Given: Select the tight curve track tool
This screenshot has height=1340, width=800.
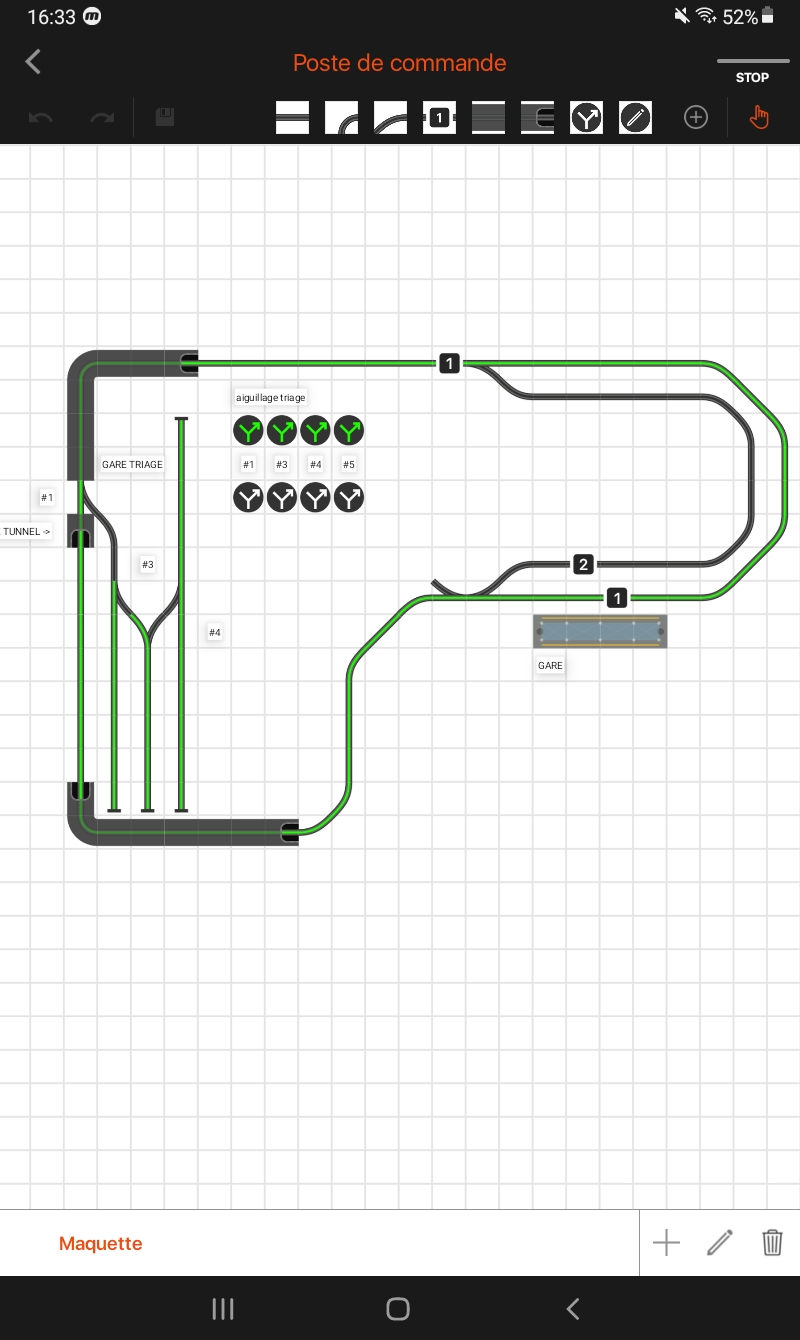Looking at the screenshot, I should point(341,118).
